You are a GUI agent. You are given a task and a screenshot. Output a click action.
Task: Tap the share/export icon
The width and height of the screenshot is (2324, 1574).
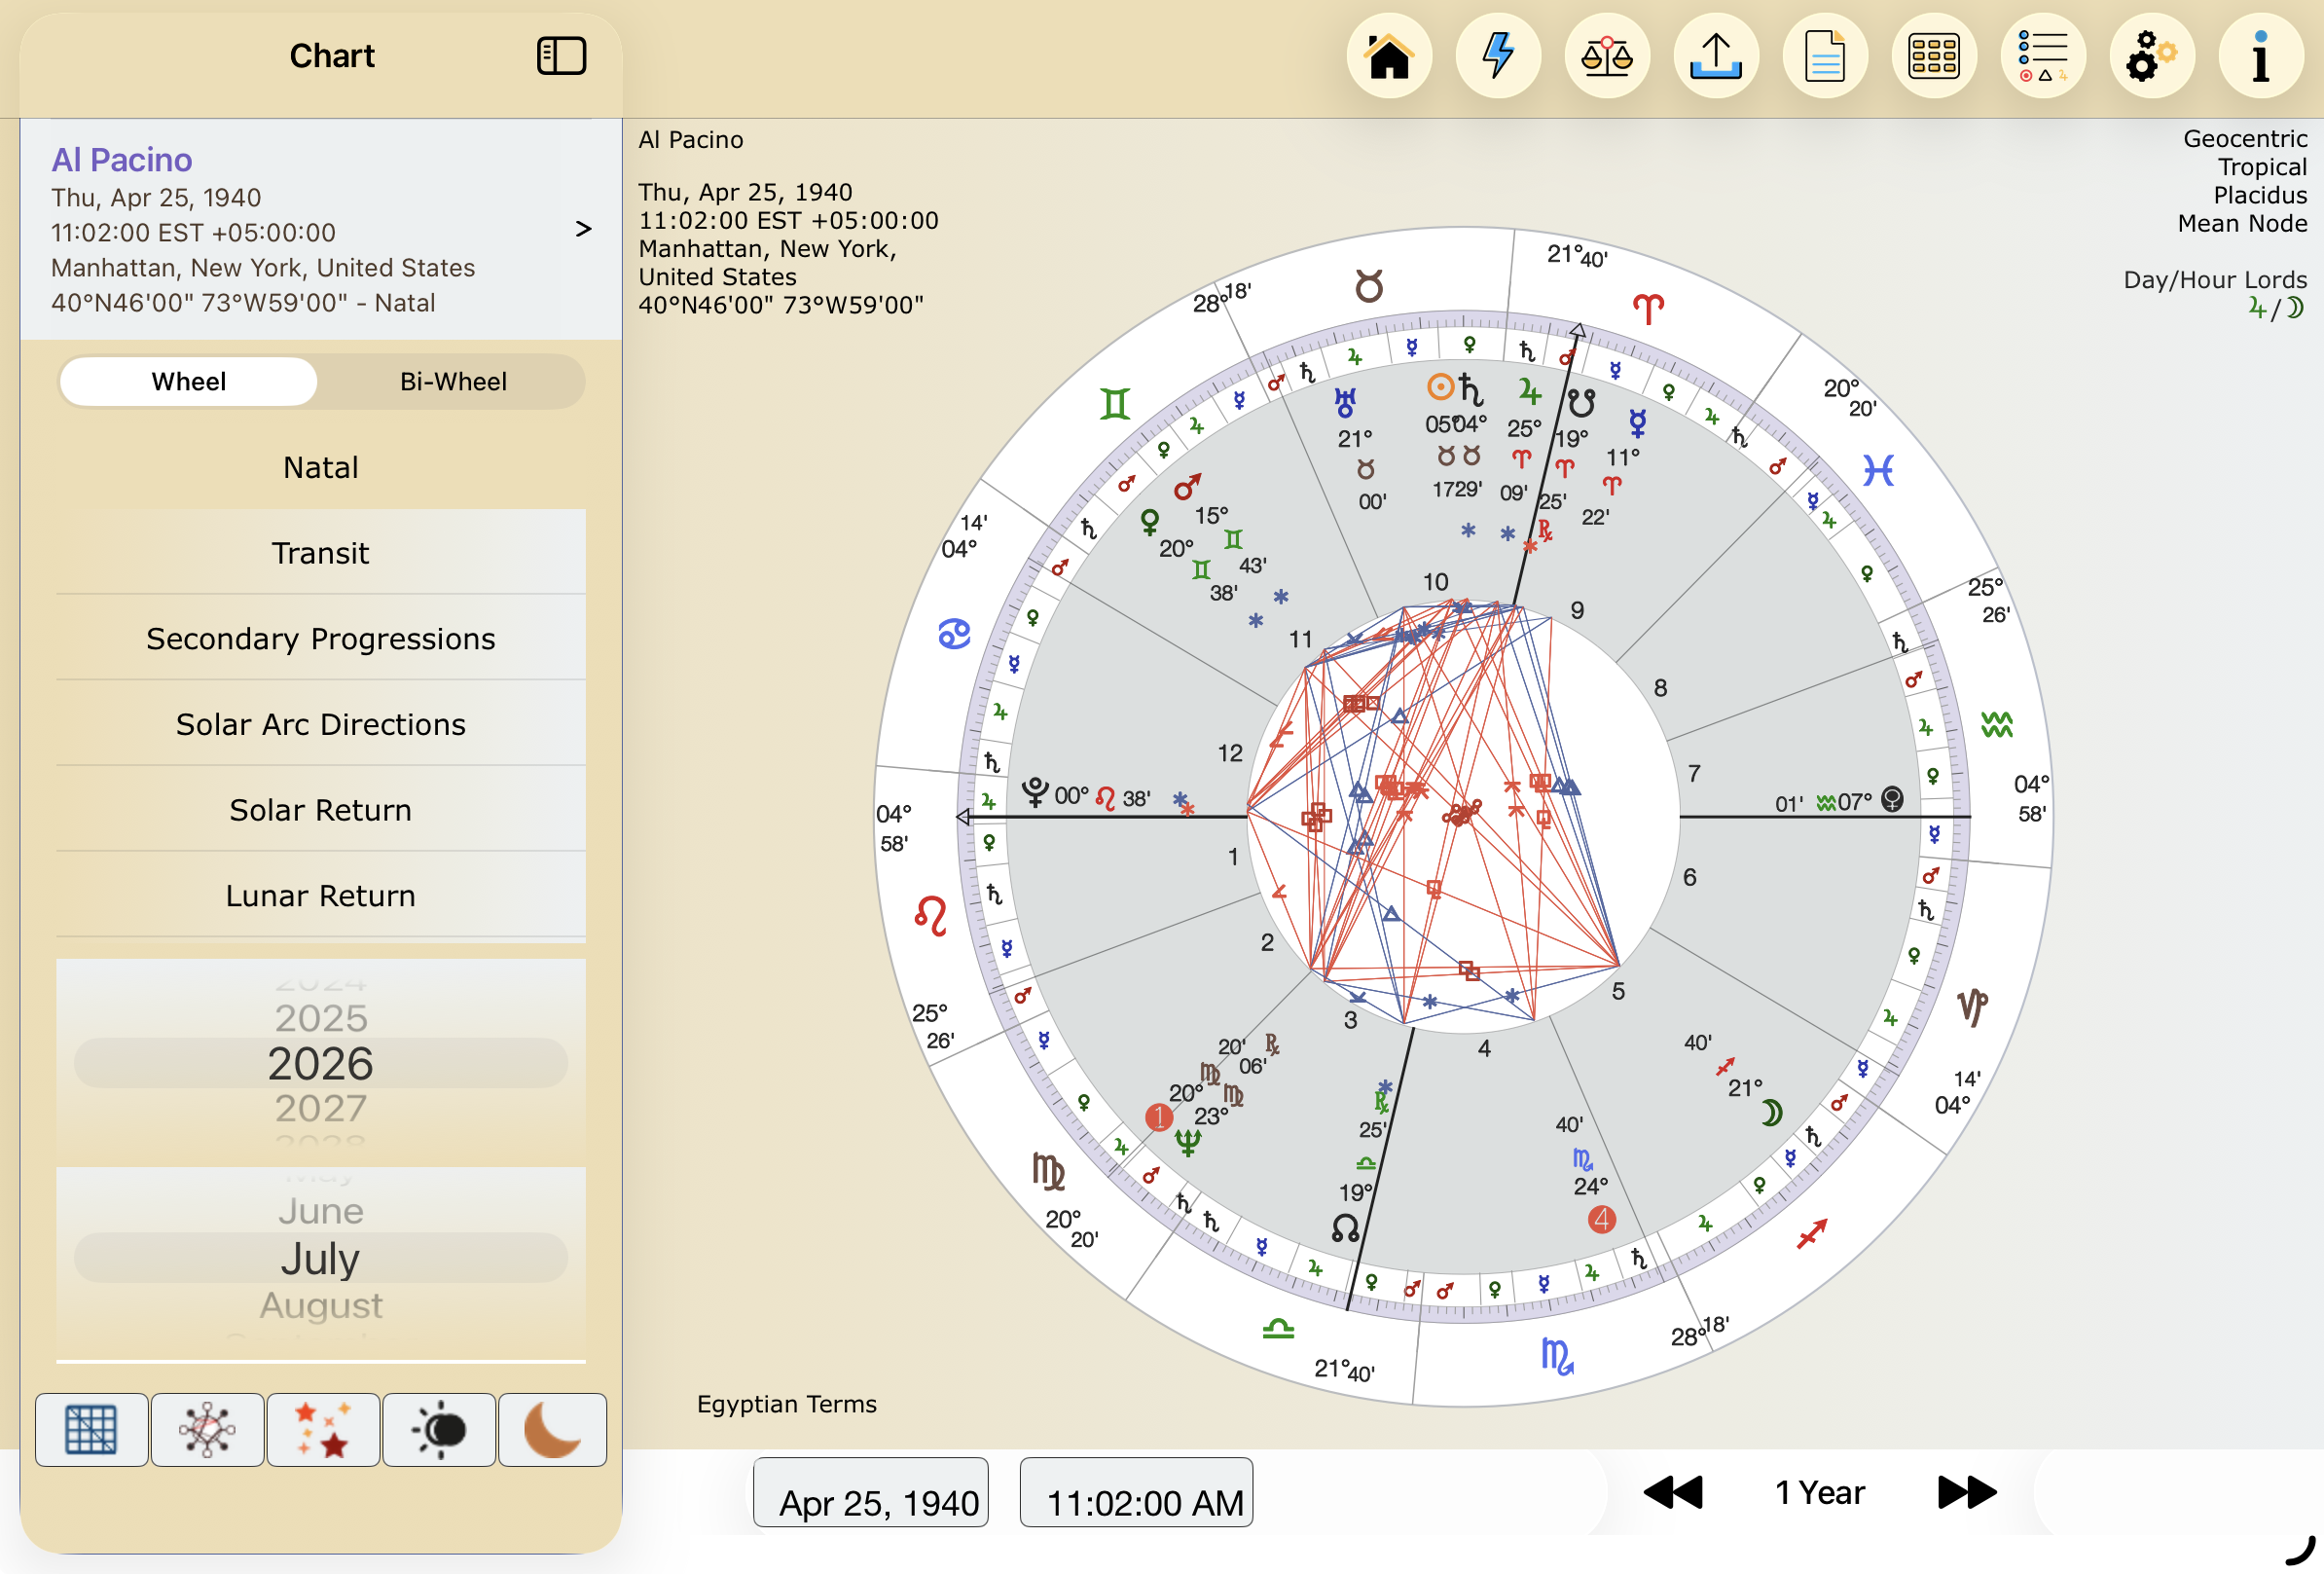click(1716, 57)
